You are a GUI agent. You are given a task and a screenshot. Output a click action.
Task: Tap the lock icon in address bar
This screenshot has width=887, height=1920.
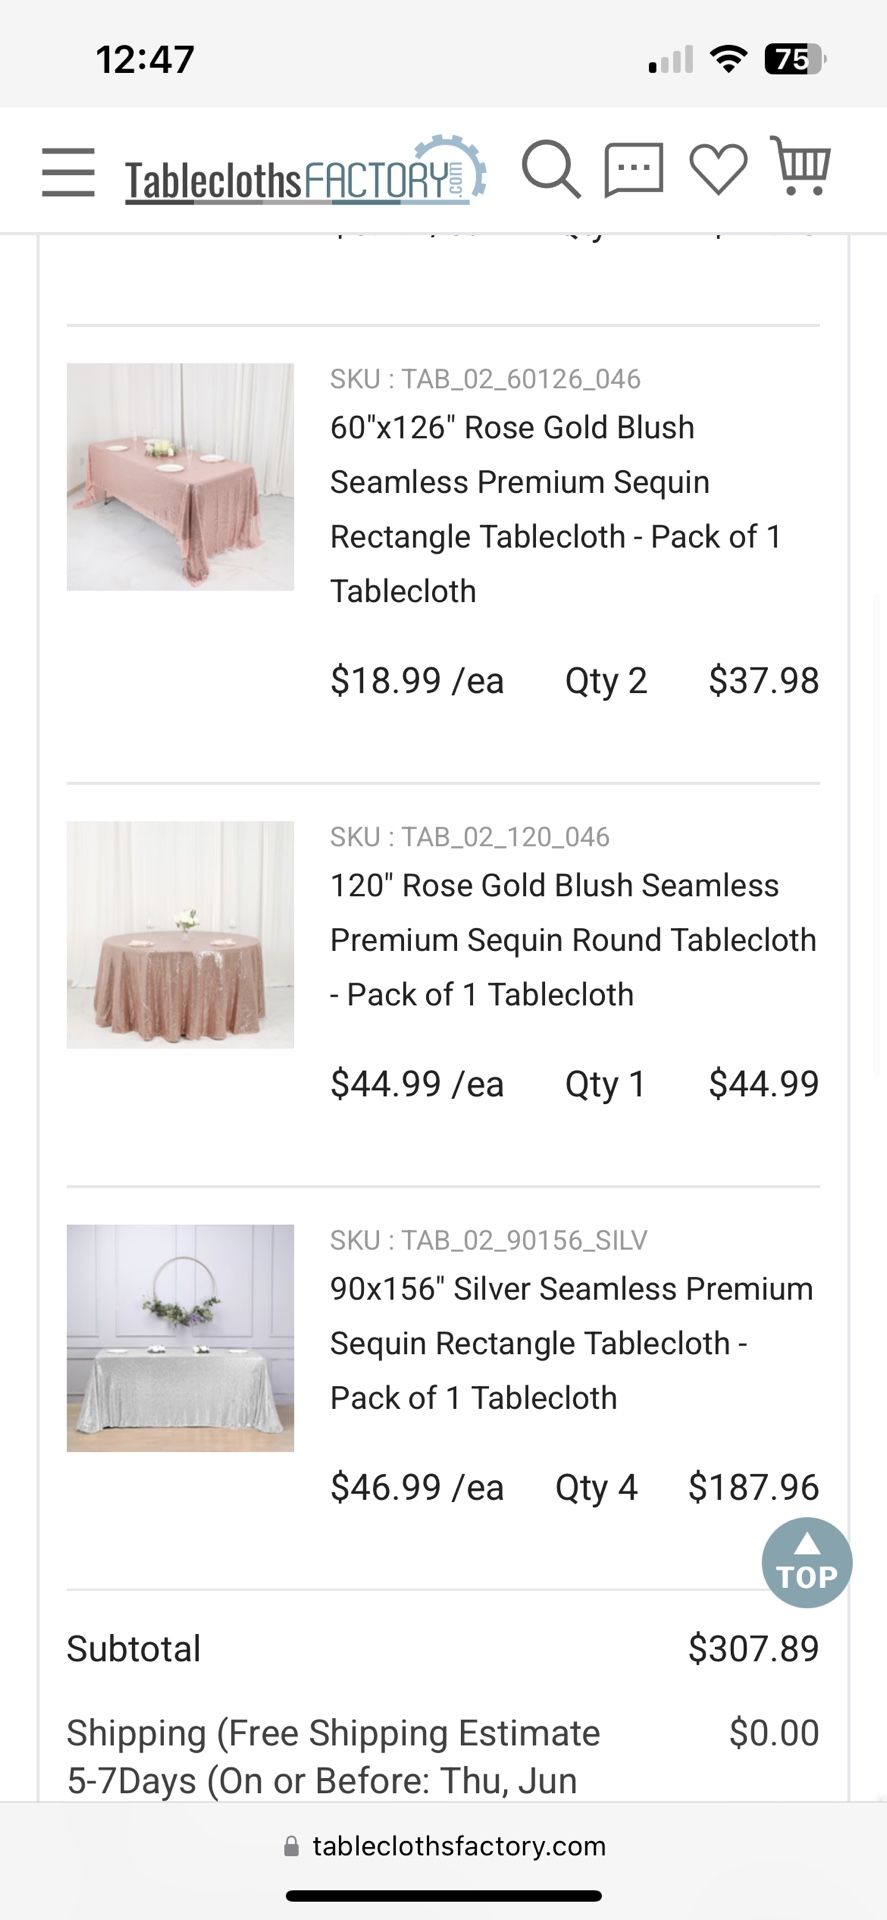pos(291,1846)
